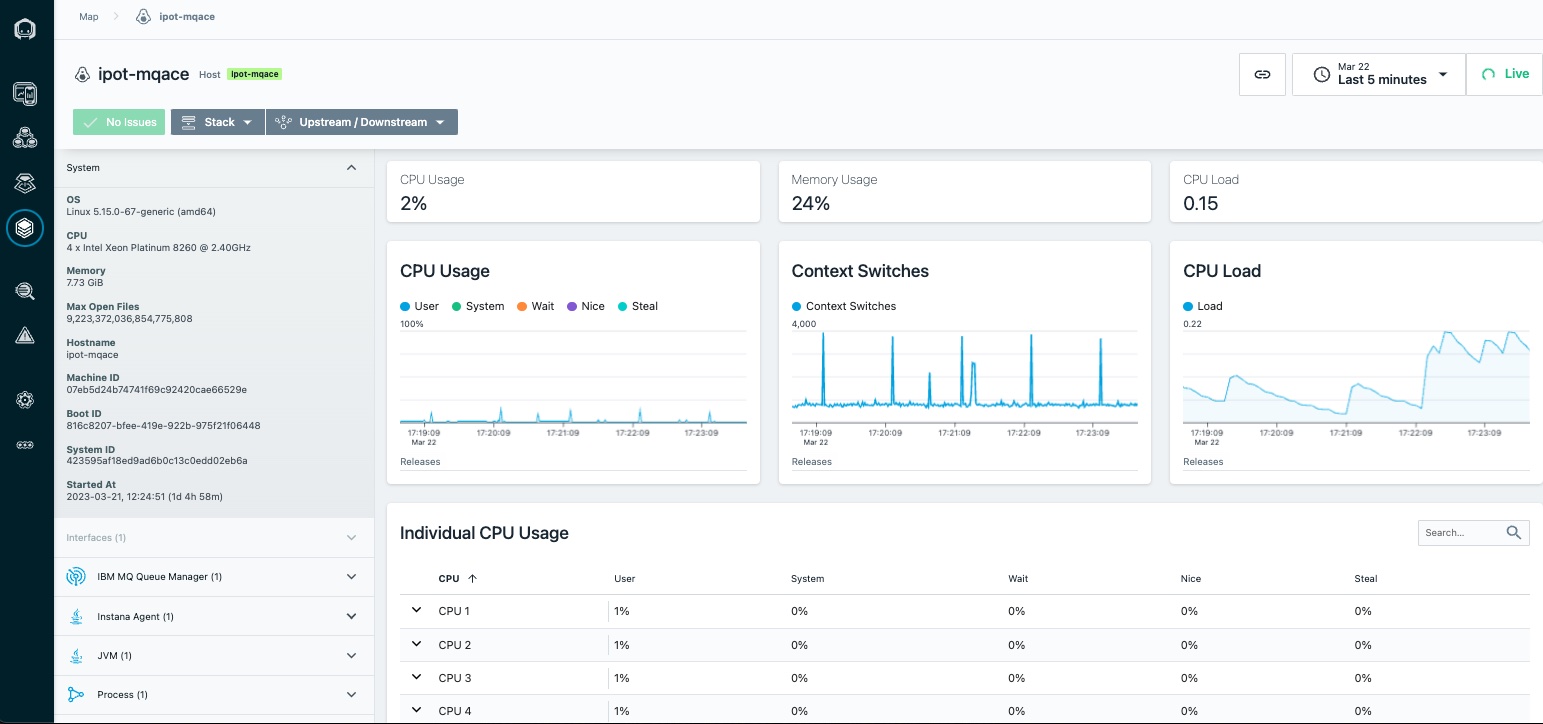The image size is (1543, 724).
Task: Click the Instana Agent Java icon
Action: 76,617
